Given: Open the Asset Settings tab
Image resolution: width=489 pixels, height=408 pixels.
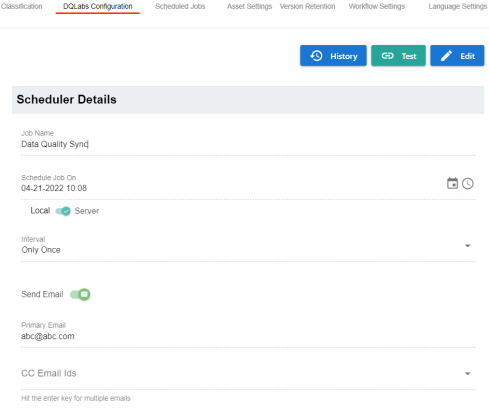Looking at the screenshot, I should (x=249, y=6).
